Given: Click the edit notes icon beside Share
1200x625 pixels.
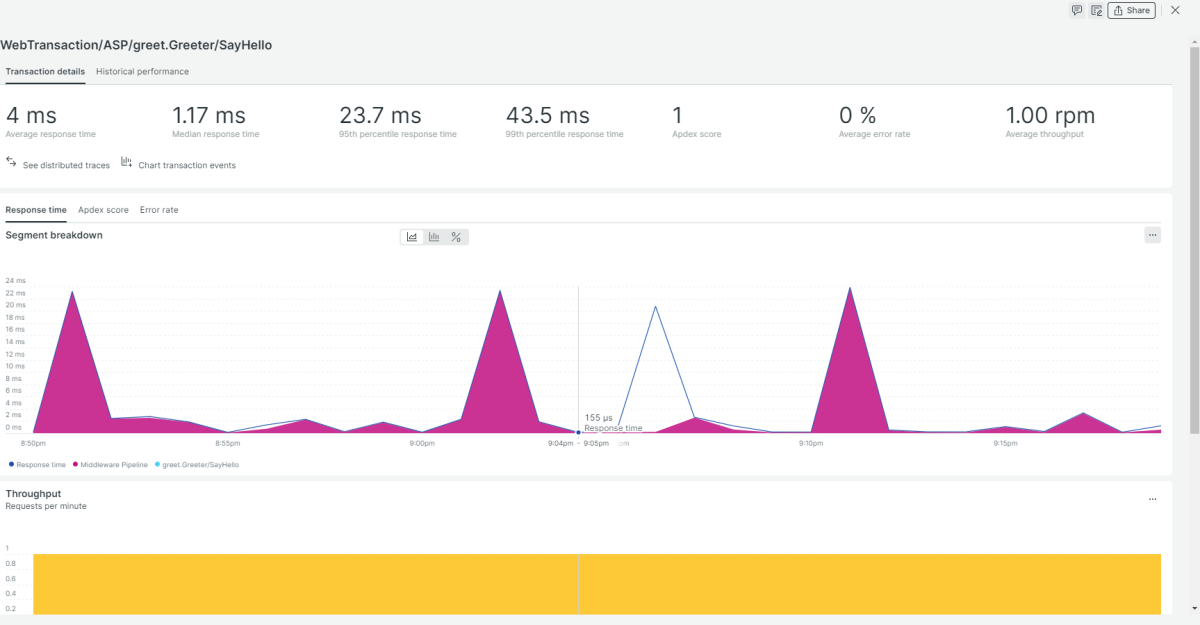Looking at the screenshot, I should (1096, 10).
